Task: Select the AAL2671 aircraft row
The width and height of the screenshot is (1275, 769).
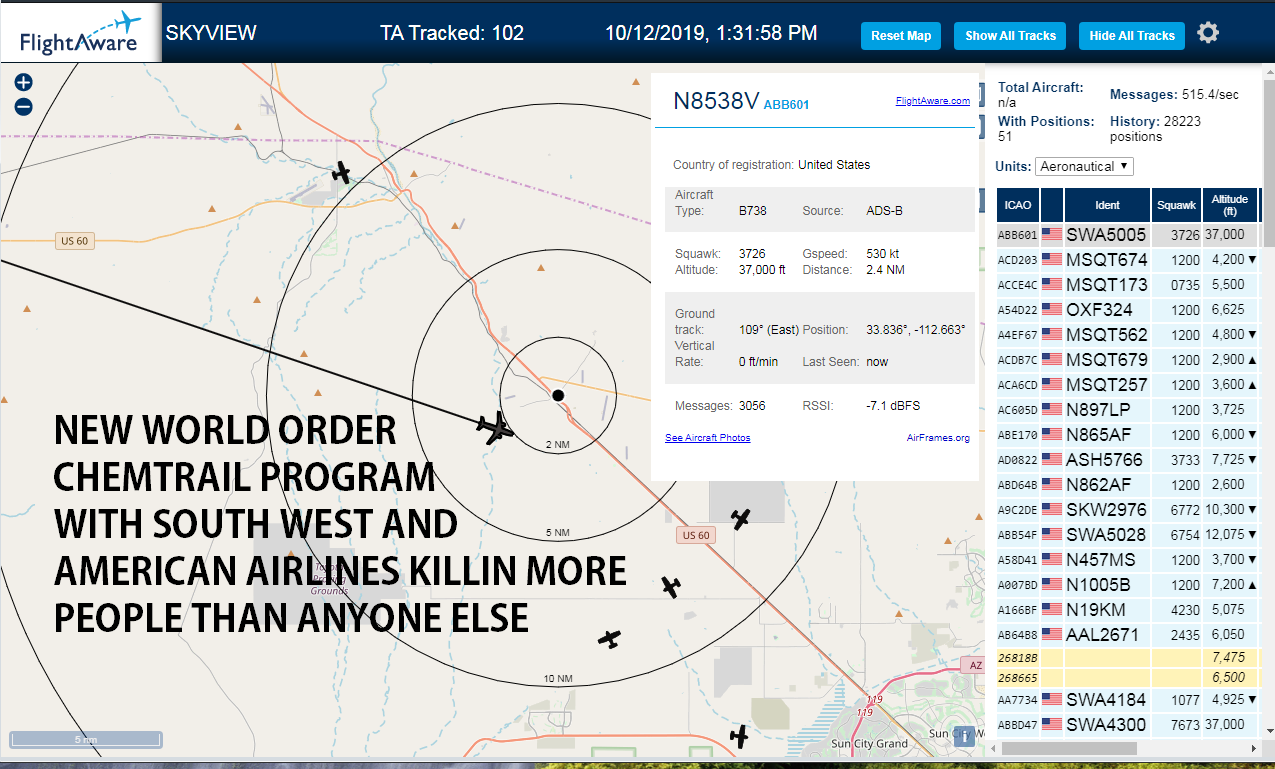Action: click(x=1127, y=634)
